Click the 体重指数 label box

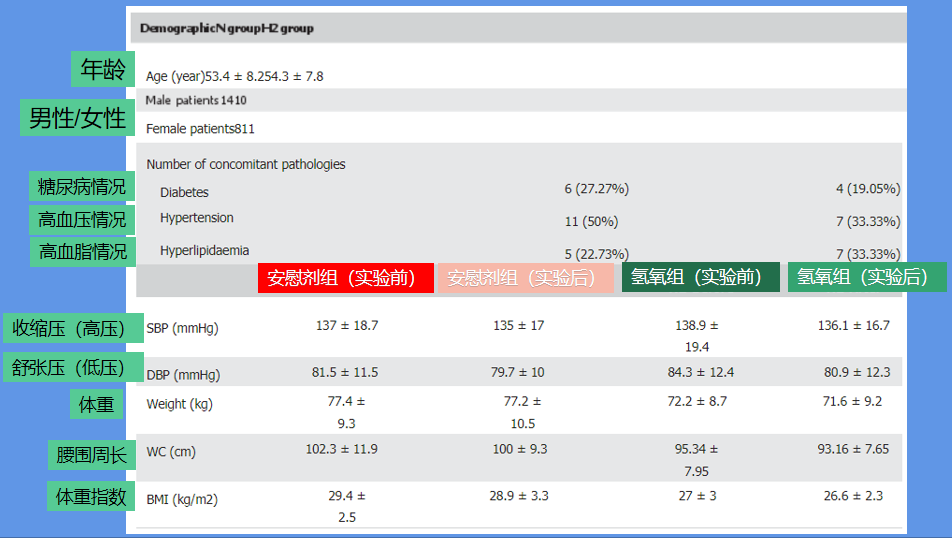(x=91, y=496)
